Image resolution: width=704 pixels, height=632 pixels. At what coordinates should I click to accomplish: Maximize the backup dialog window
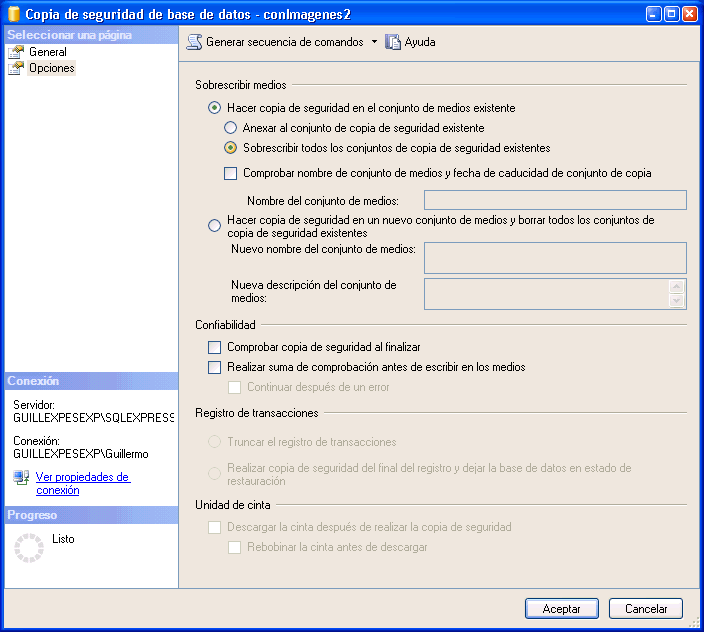pos(672,14)
